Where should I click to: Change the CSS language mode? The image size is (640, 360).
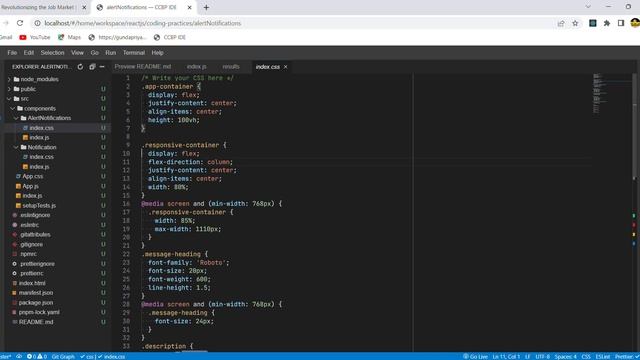[586, 356]
